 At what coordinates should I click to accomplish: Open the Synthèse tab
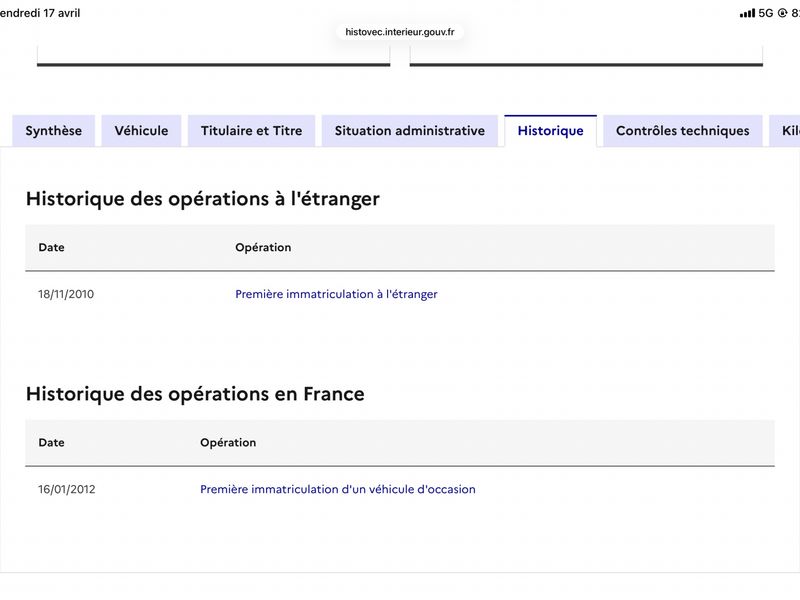(x=54, y=131)
